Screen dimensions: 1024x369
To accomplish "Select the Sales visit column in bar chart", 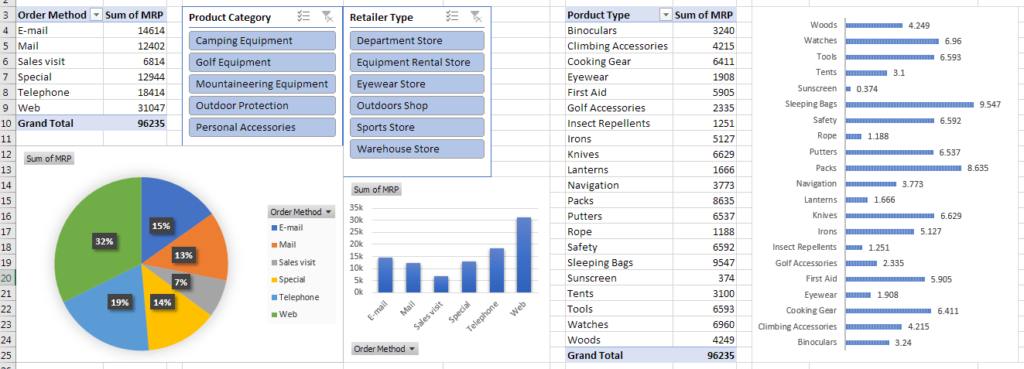I will [x=441, y=284].
